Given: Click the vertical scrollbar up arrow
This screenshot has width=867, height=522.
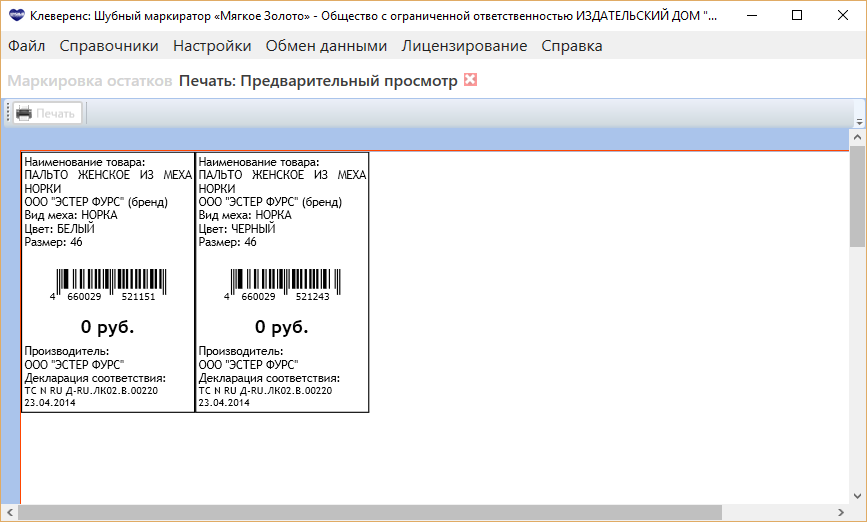Looking at the screenshot, I should (857, 138).
